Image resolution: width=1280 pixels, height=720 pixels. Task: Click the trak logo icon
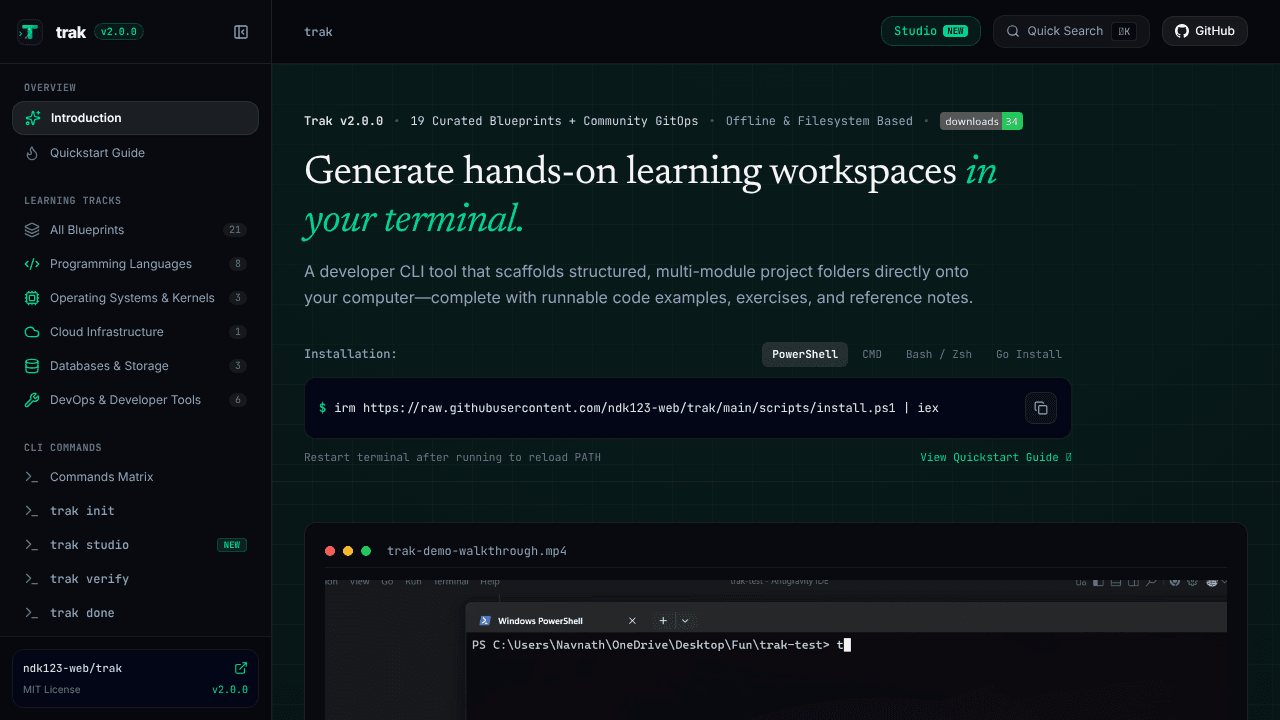[x=30, y=32]
